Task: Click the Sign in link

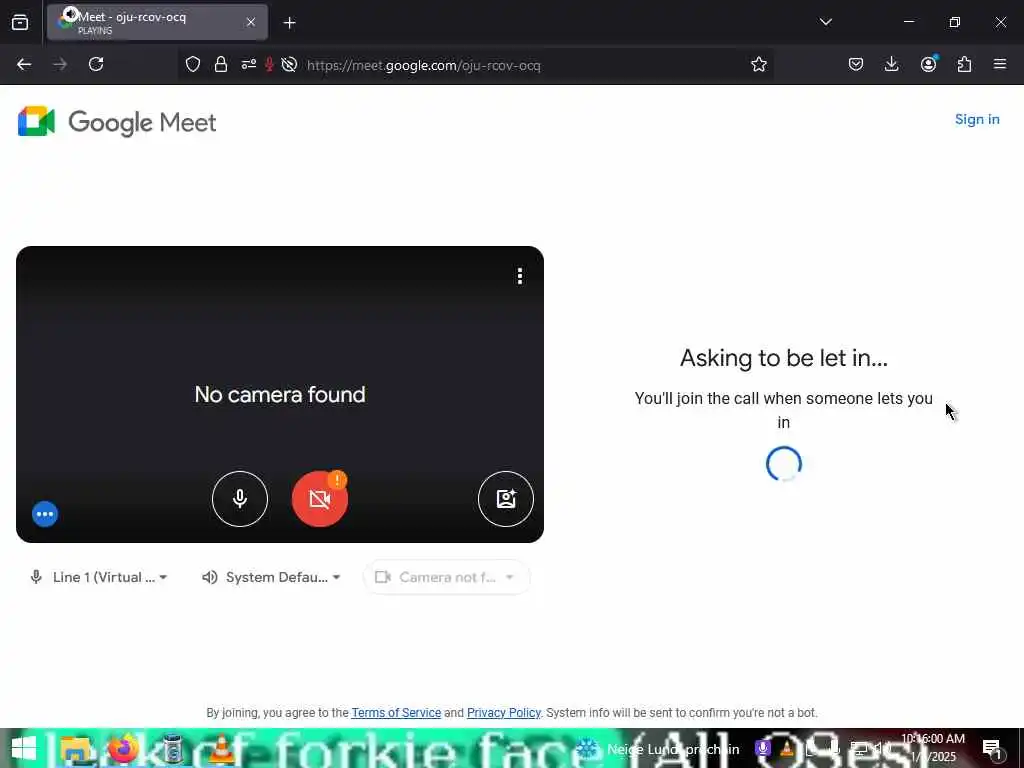Action: click(977, 120)
